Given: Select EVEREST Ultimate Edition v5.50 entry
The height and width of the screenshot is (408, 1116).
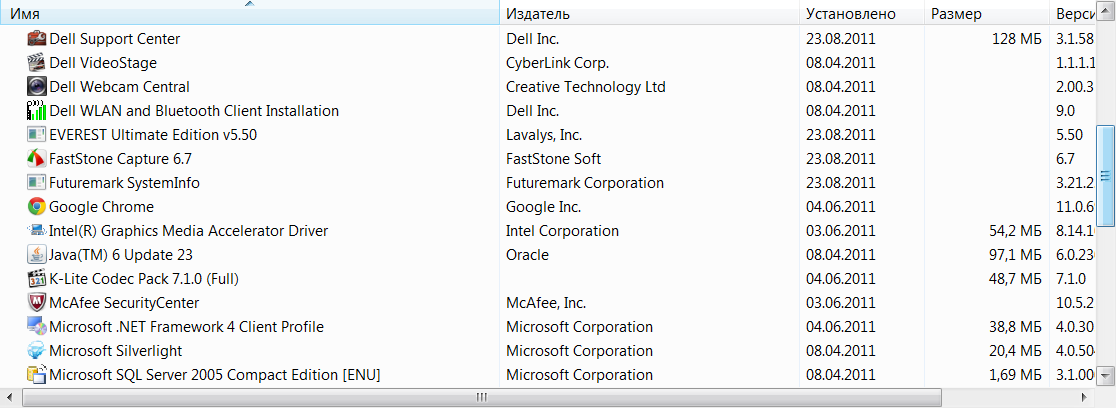Looking at the screenshot, I should tap(153, 135).
